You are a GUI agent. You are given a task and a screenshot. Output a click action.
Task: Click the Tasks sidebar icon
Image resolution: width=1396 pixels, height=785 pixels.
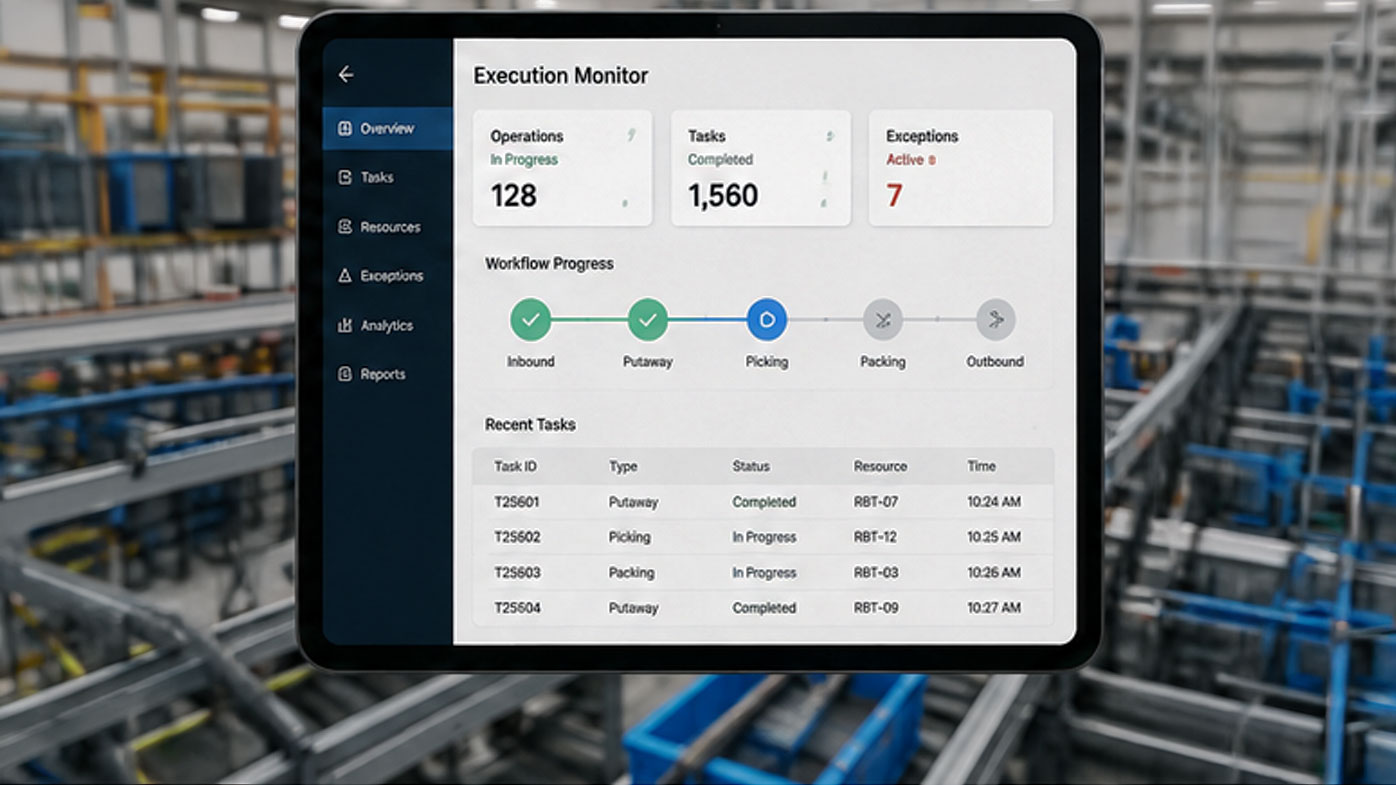345,177
